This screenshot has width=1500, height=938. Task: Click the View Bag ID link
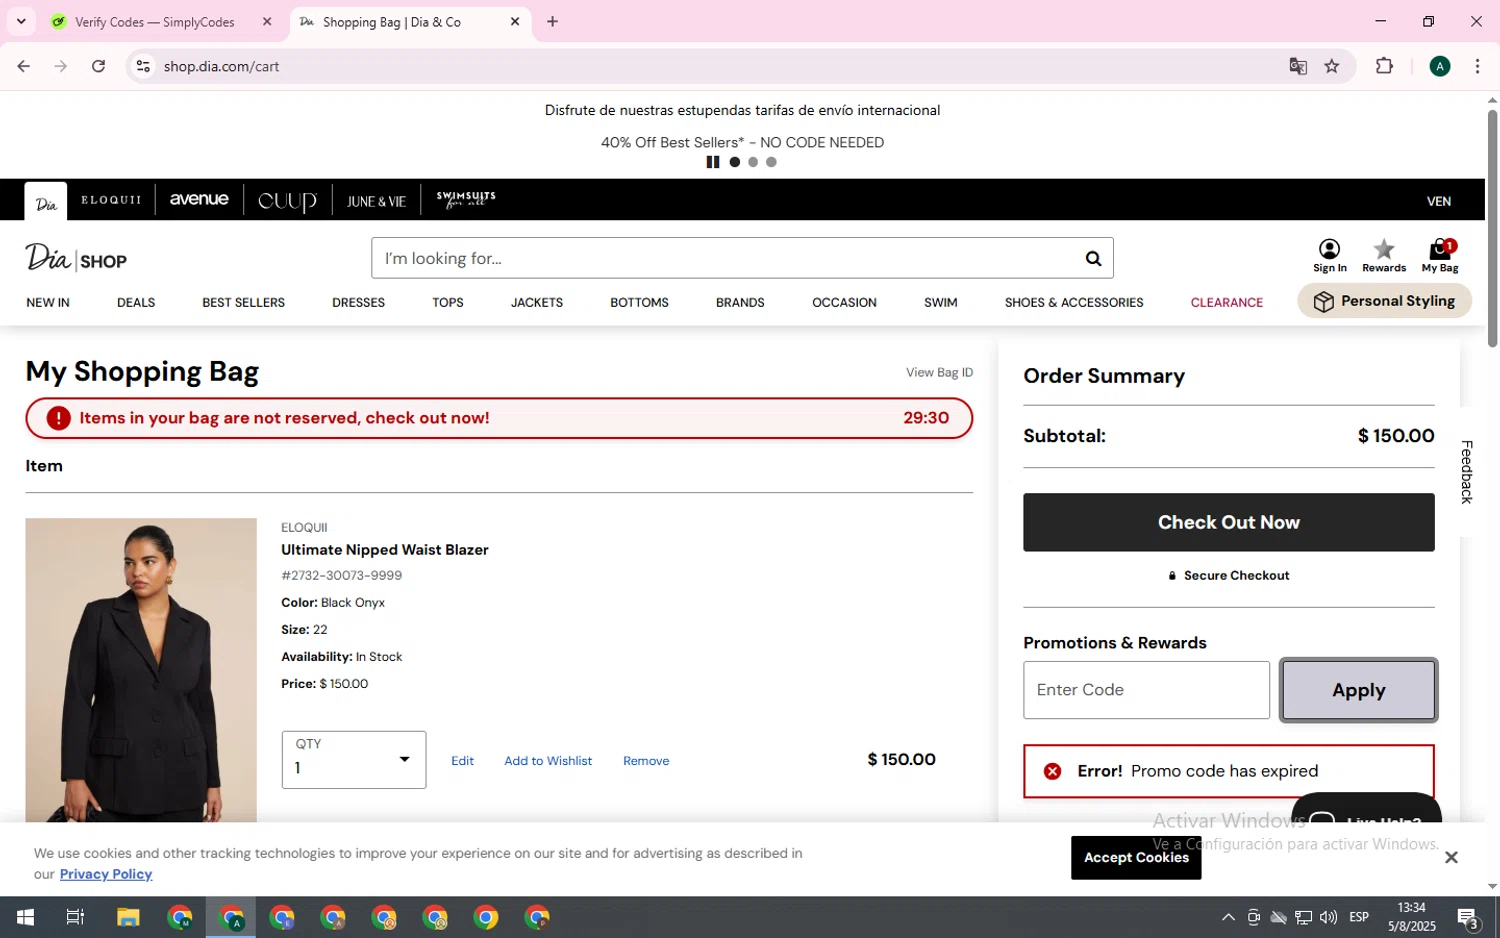pyautogui.click(x=939, y=372)
